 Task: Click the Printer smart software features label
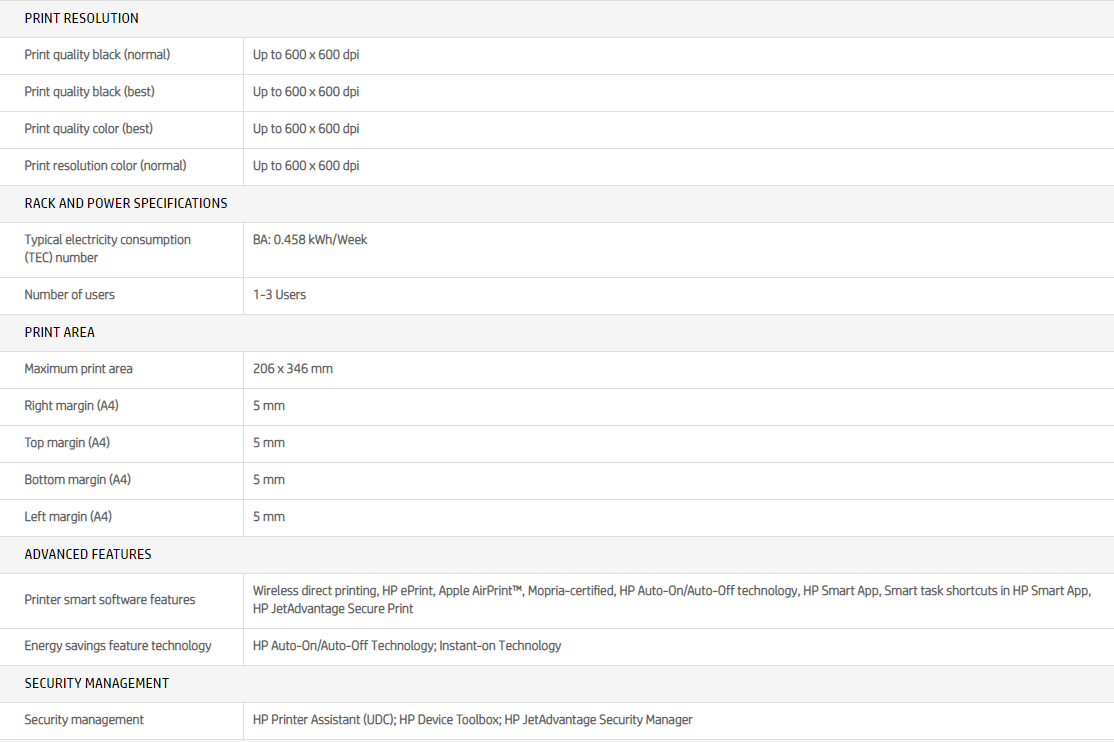pos(109,600)
